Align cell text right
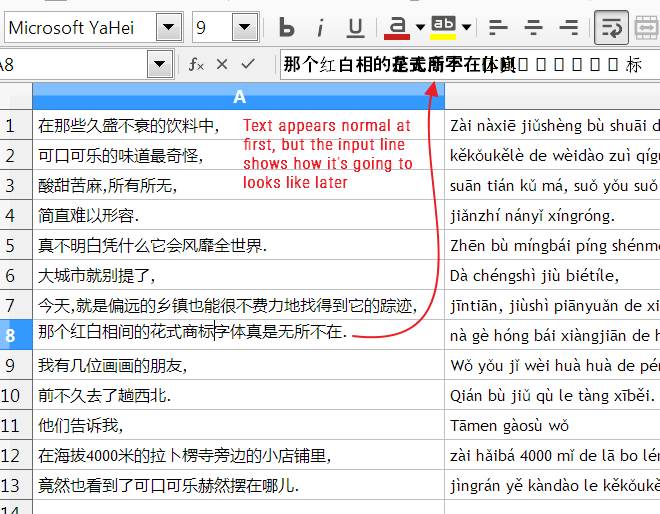This screenshot has height=514, width=660. pos(569,28)
